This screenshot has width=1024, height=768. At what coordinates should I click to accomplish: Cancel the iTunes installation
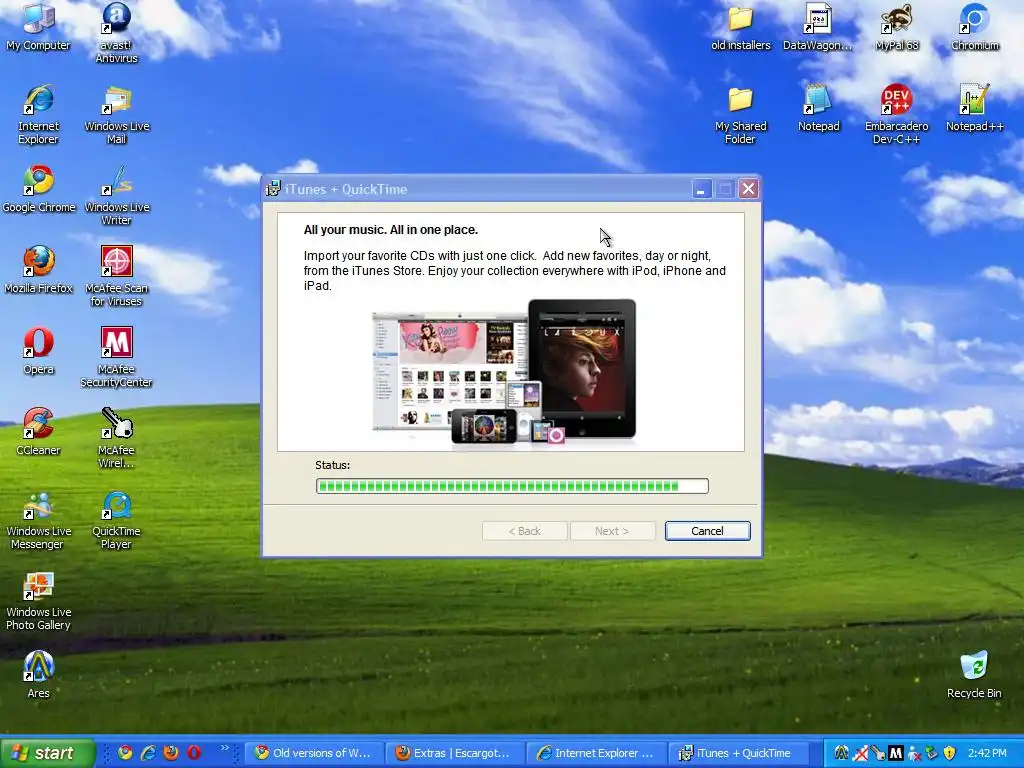(x=707, y=531)
